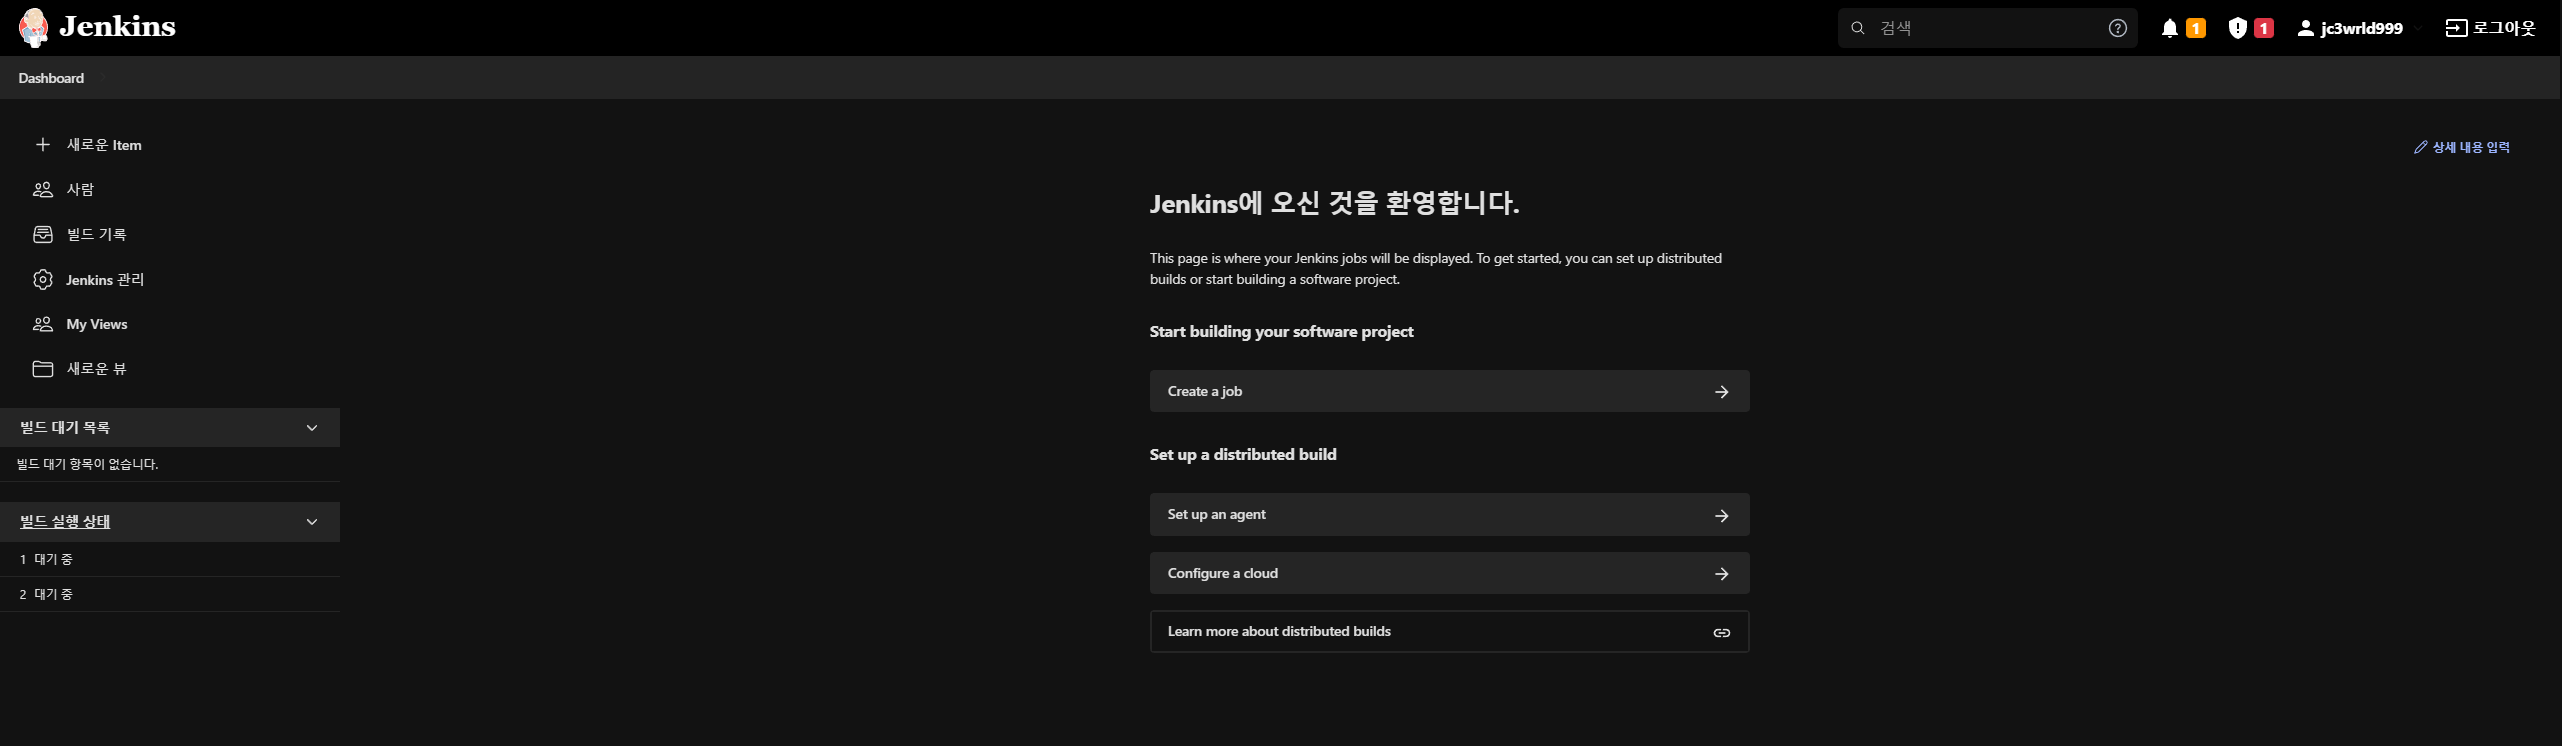Image resolution: width=2562 pixels, height=746 pixels.
Task: Click the Create a job button
Action: pyautogui.click(x=1449, y=391)
